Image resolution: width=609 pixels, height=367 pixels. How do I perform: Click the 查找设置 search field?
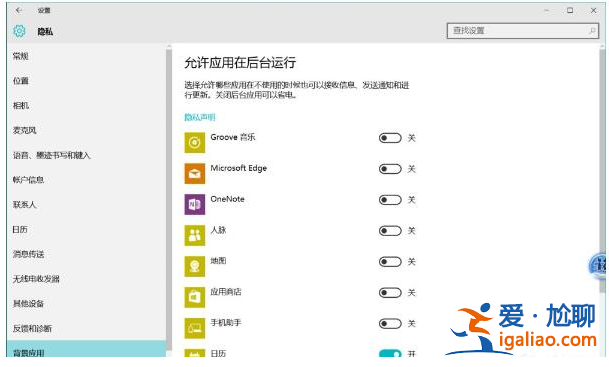(523, 30)
